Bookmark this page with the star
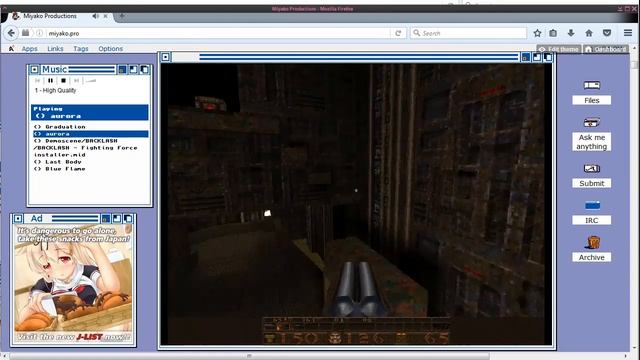The image size is (640, 360). click(537, 33)
